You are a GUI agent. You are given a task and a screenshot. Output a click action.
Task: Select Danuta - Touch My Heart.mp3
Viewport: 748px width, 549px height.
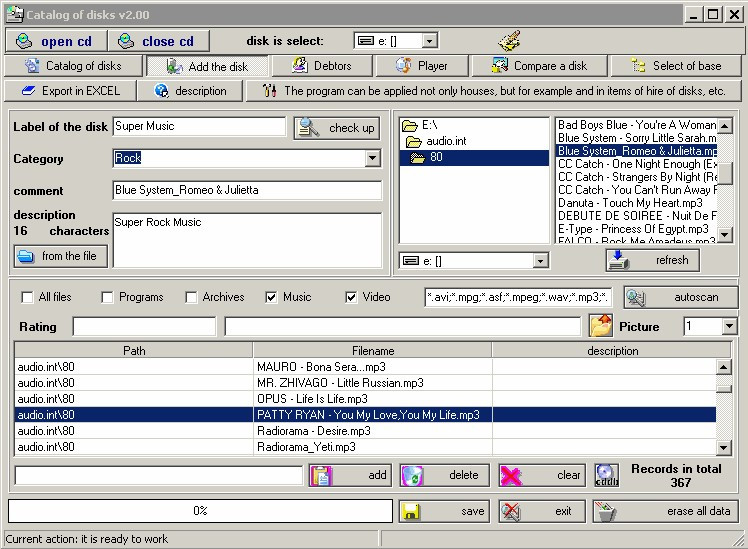(x=636, y=203)
